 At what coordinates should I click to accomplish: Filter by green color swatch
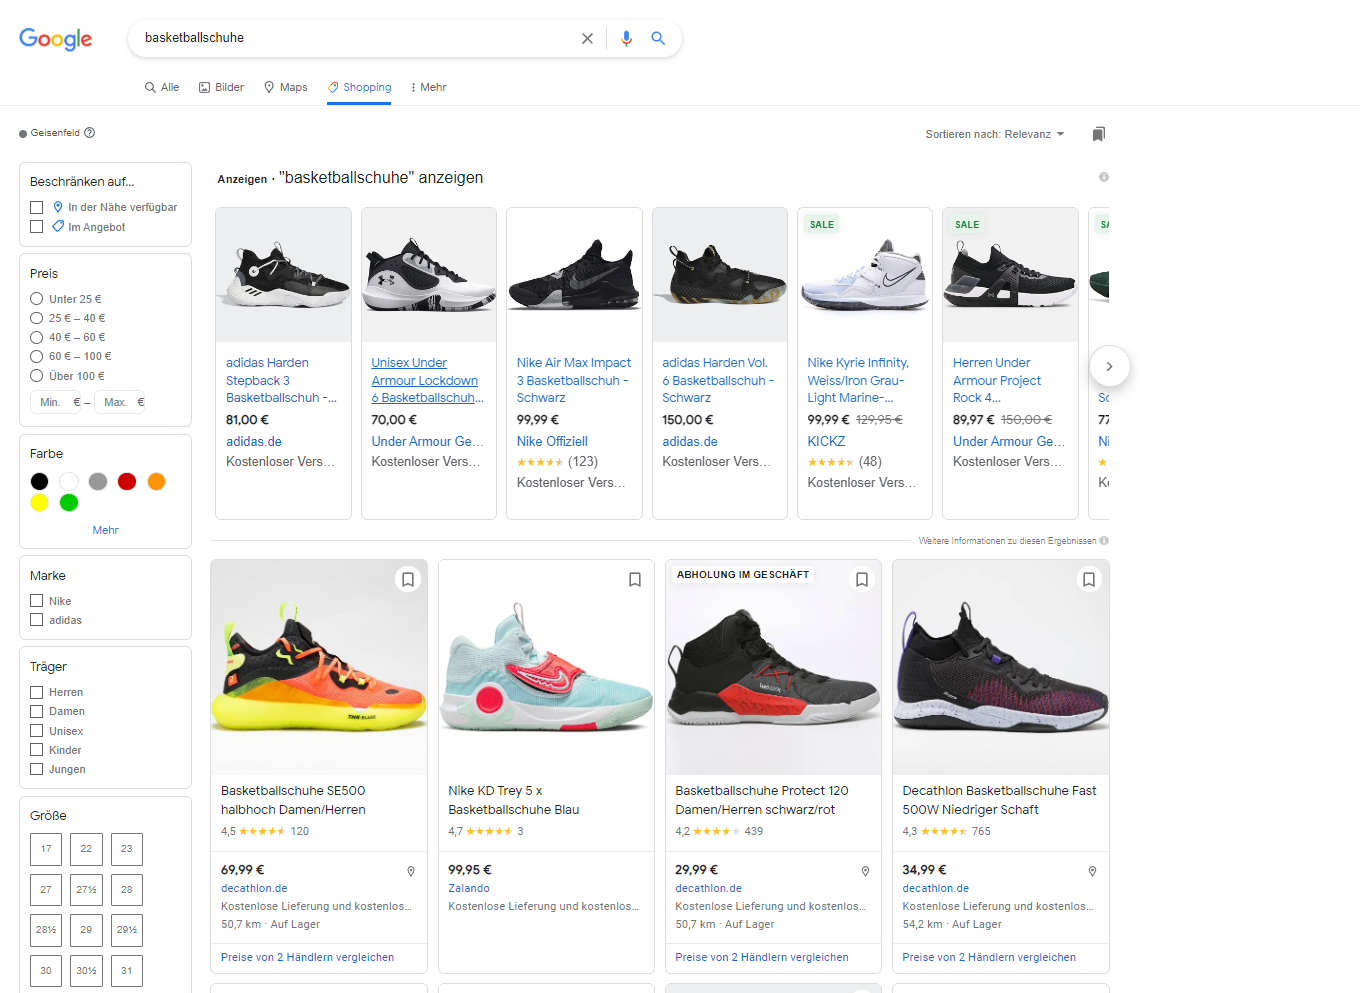point(69,502)
